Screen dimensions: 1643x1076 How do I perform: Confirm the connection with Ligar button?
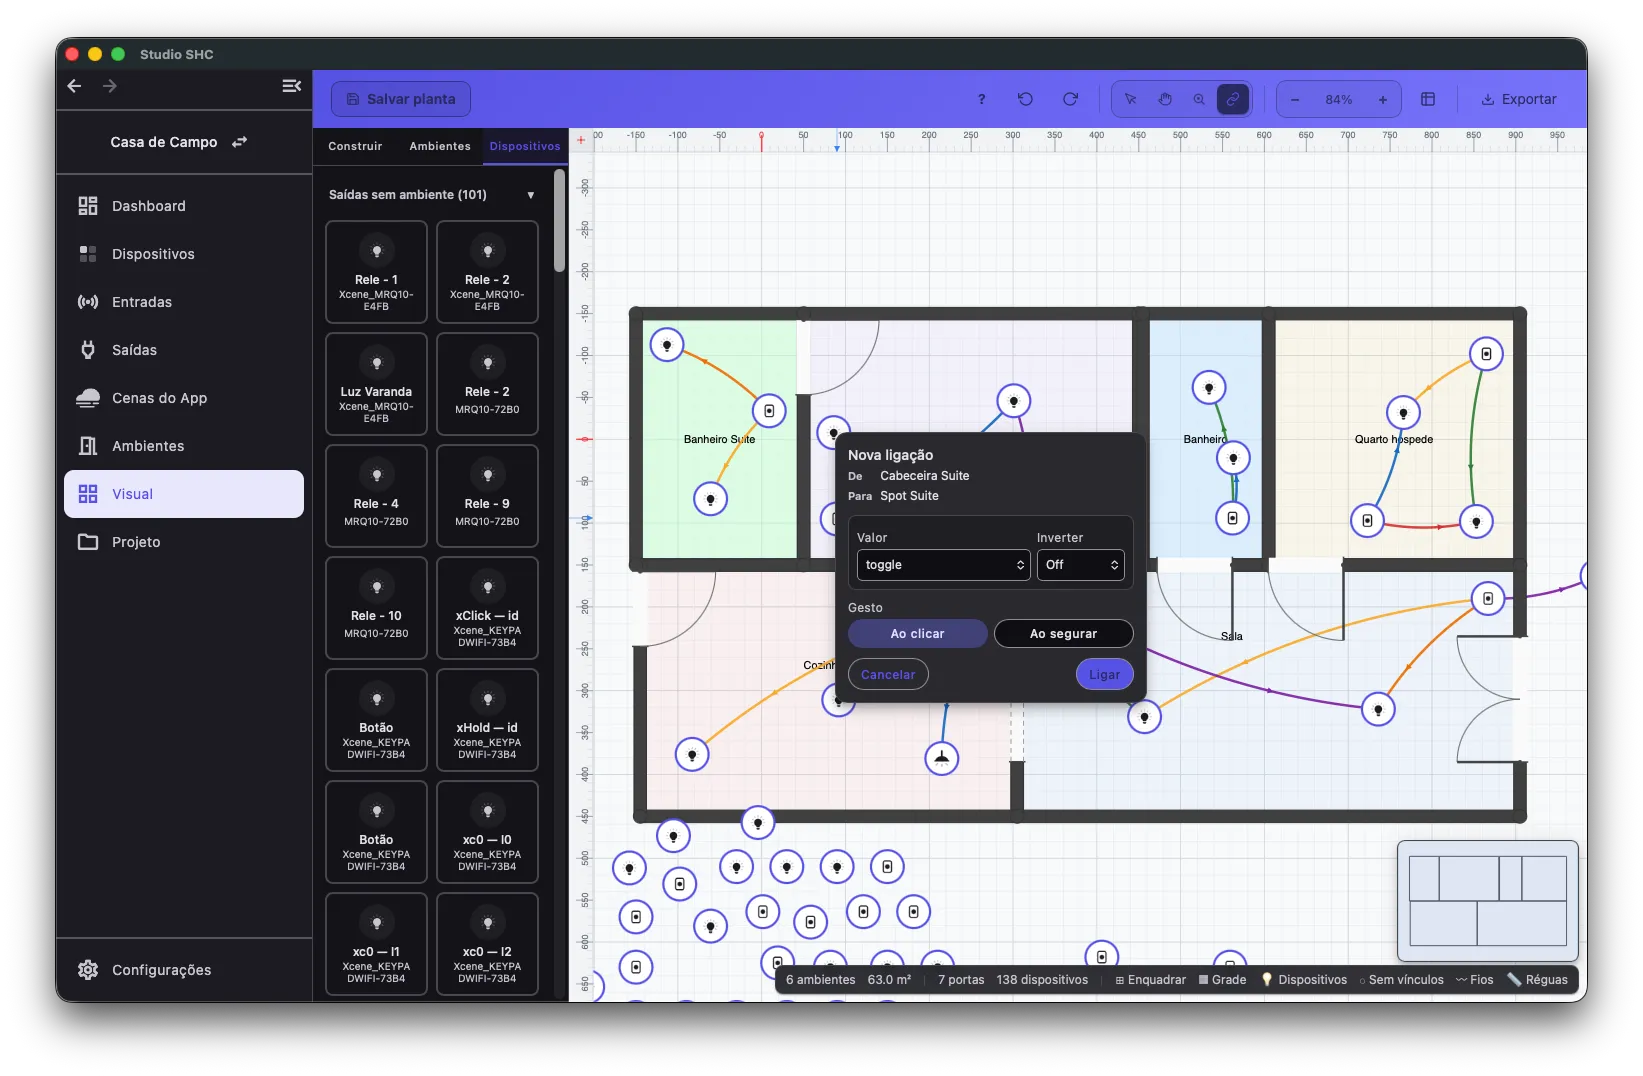[x=1104, y=675]
